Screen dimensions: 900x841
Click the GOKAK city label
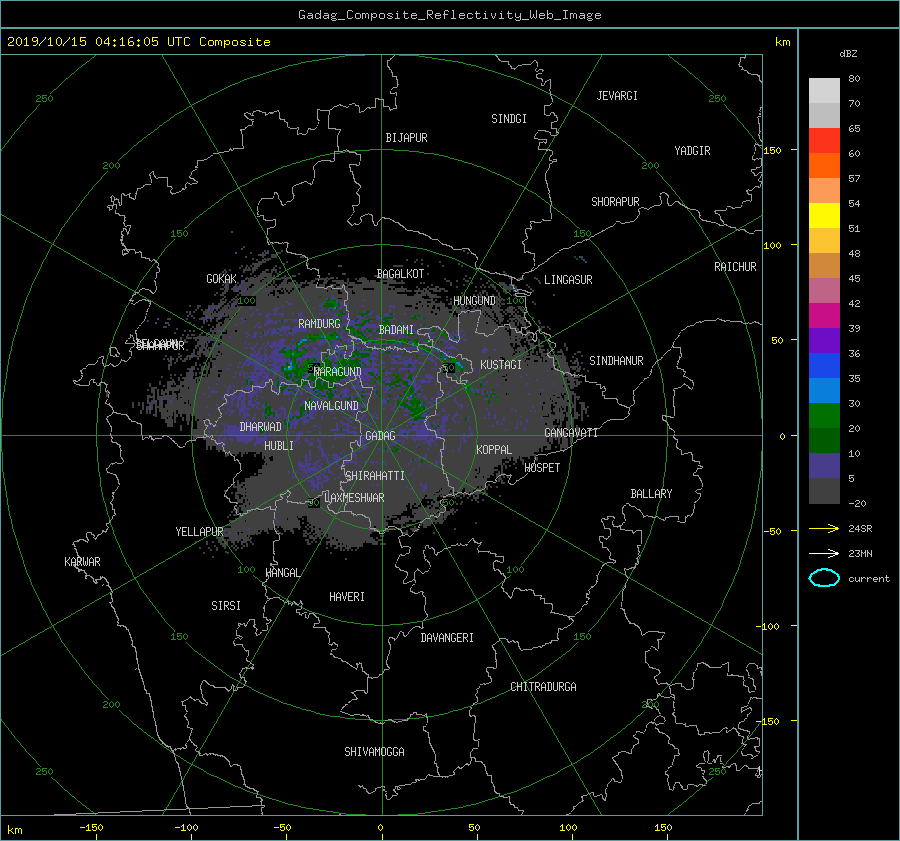[x=222, y=278]
